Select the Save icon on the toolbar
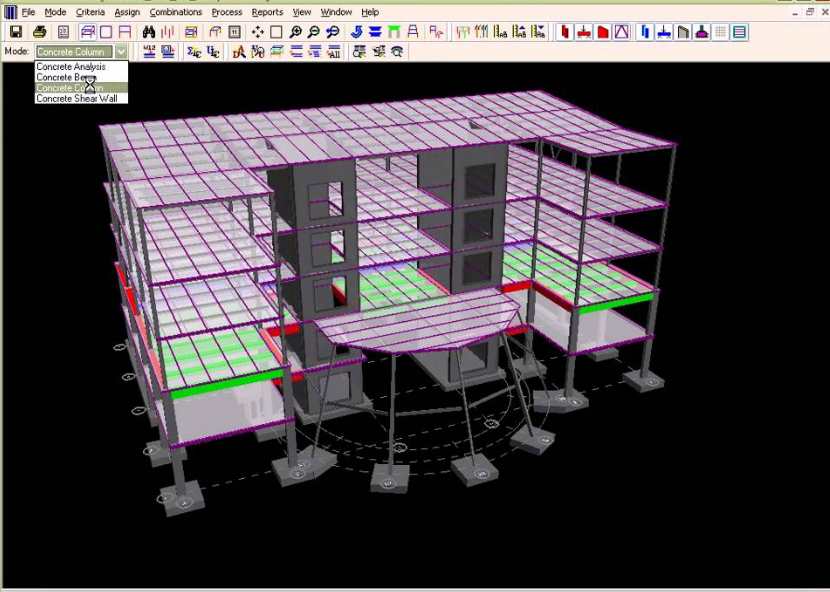 (15, 32)
